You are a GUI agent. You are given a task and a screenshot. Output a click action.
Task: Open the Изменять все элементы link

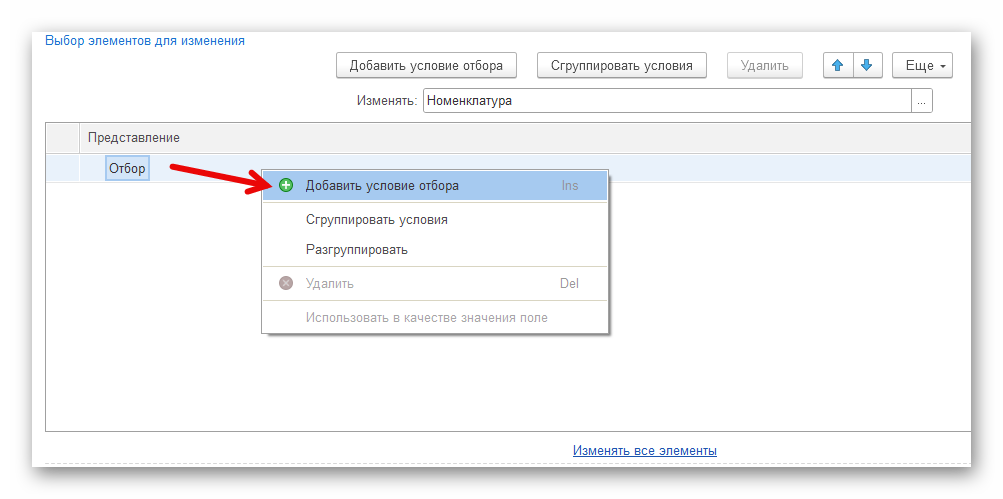tap(645, 450)
